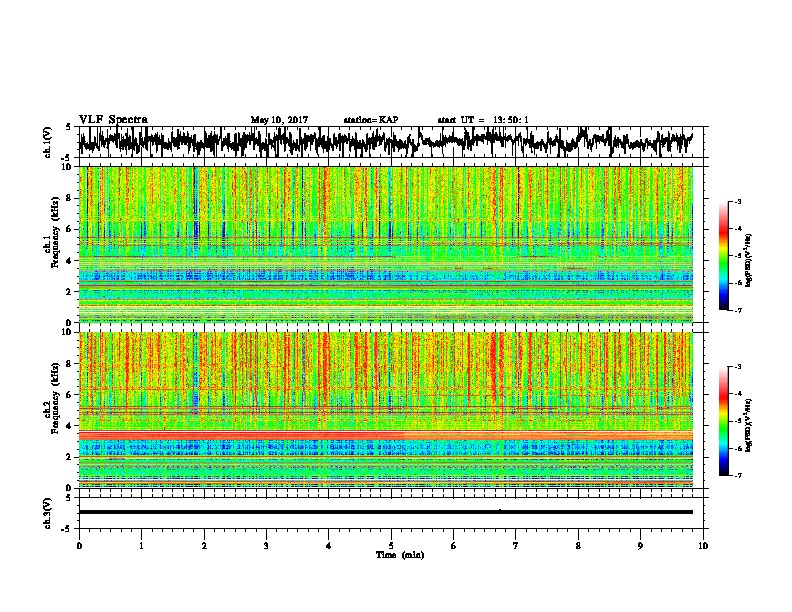The image size is (792, 612).
Task: Click time axis tick label "4"
Action: click(328, 546)
